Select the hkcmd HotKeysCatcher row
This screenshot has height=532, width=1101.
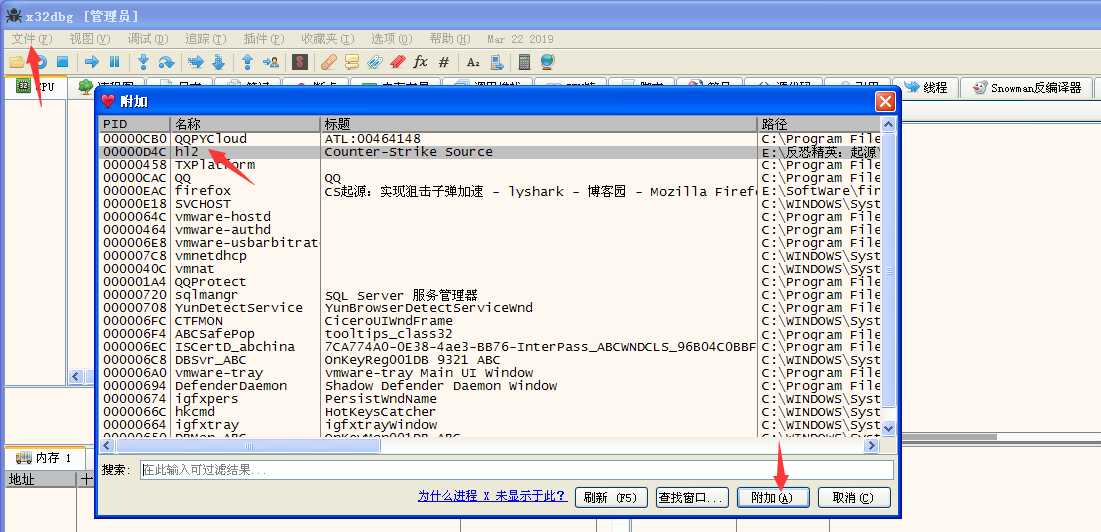[x=489, y=412]
